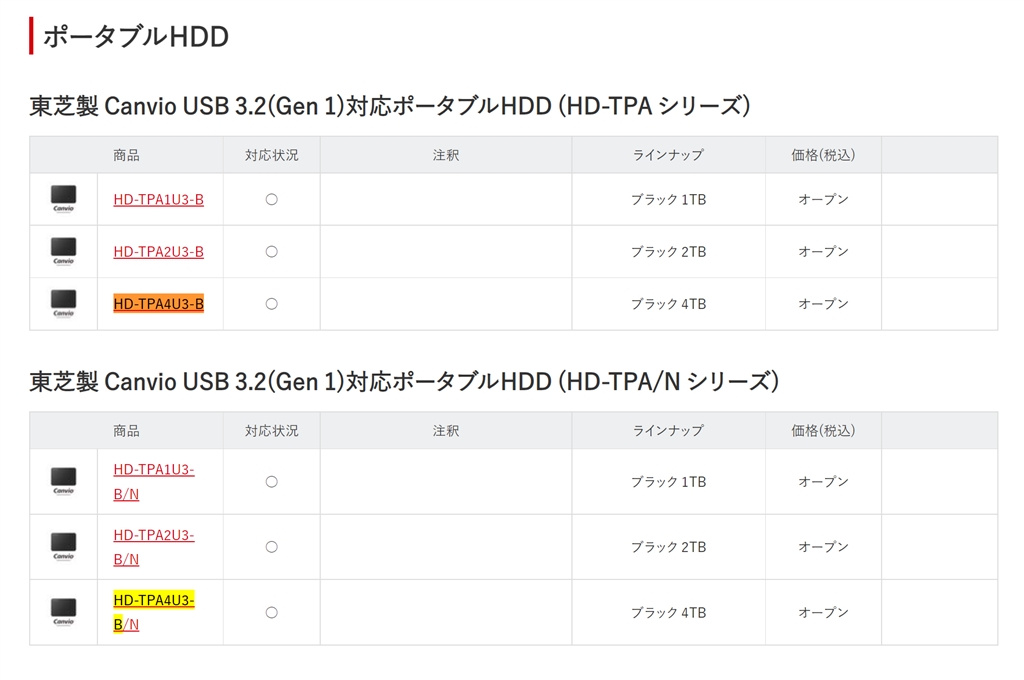Click the compatibility circle for HD-TPA4U3-B
The image size is (1024, 680).
(x=271, y=304)
